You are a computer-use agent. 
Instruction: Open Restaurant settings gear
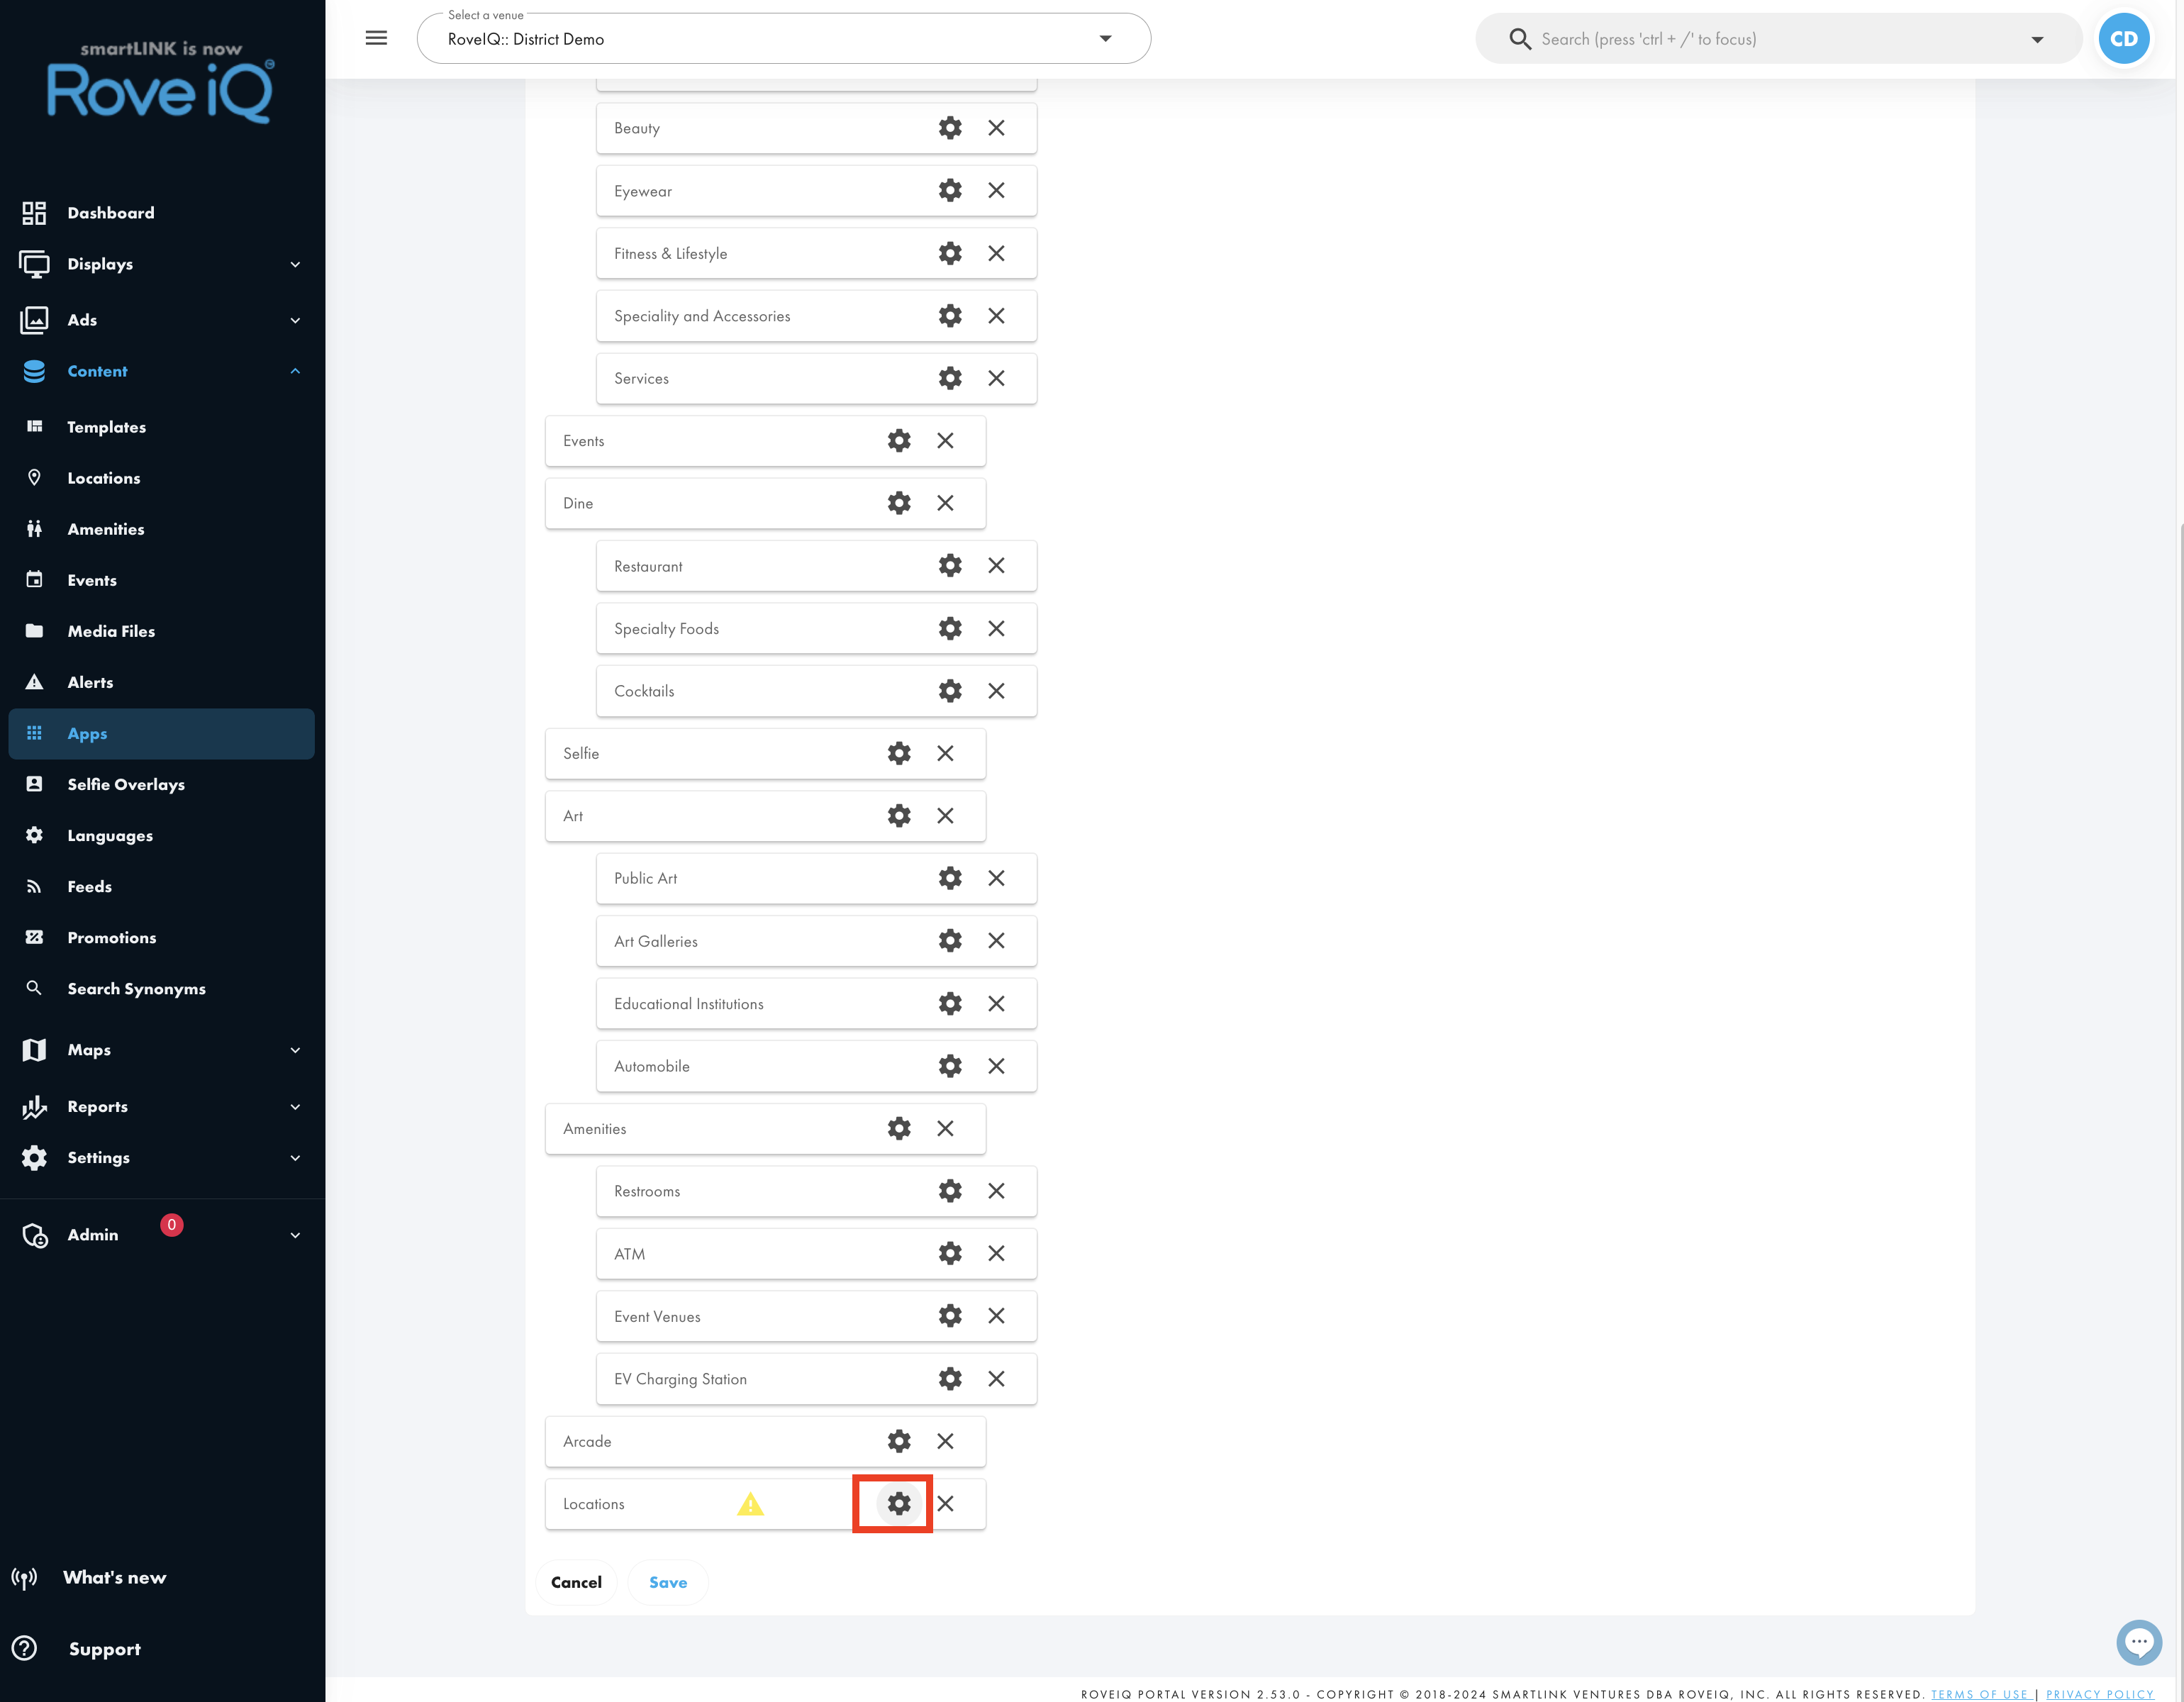click(949, 566)
